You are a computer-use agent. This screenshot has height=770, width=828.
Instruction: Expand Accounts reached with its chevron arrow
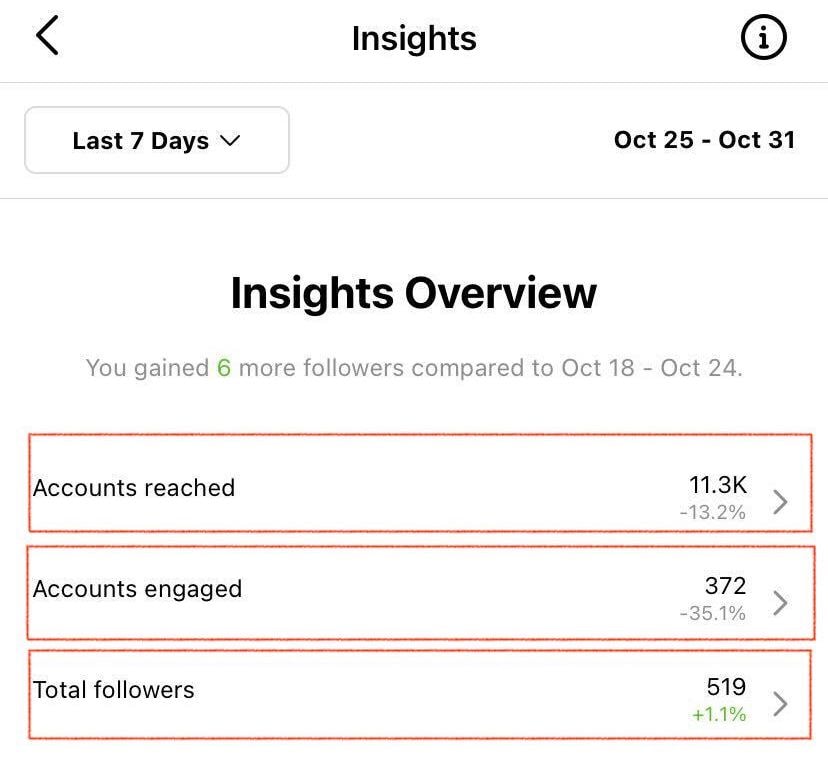click(781, 501)
